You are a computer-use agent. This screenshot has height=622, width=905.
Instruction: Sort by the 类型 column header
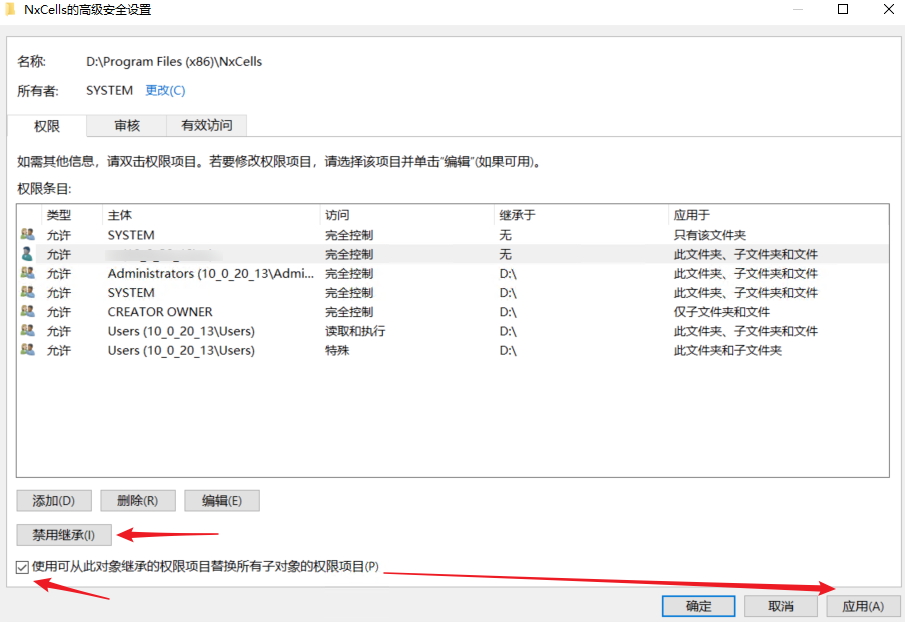pos(72,215)
